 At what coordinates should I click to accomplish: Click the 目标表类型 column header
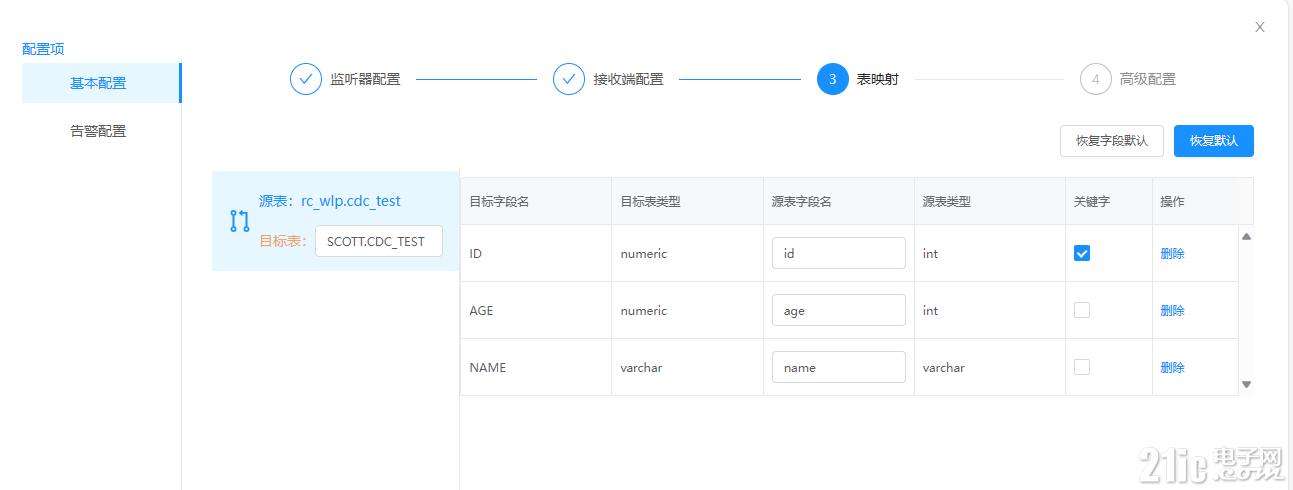[x=650, y=201]
